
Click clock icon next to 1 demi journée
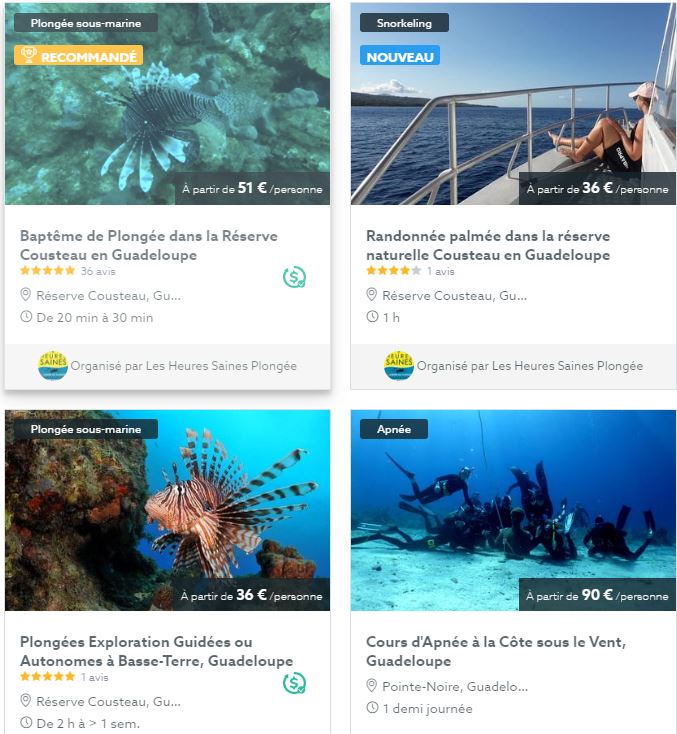372,707
